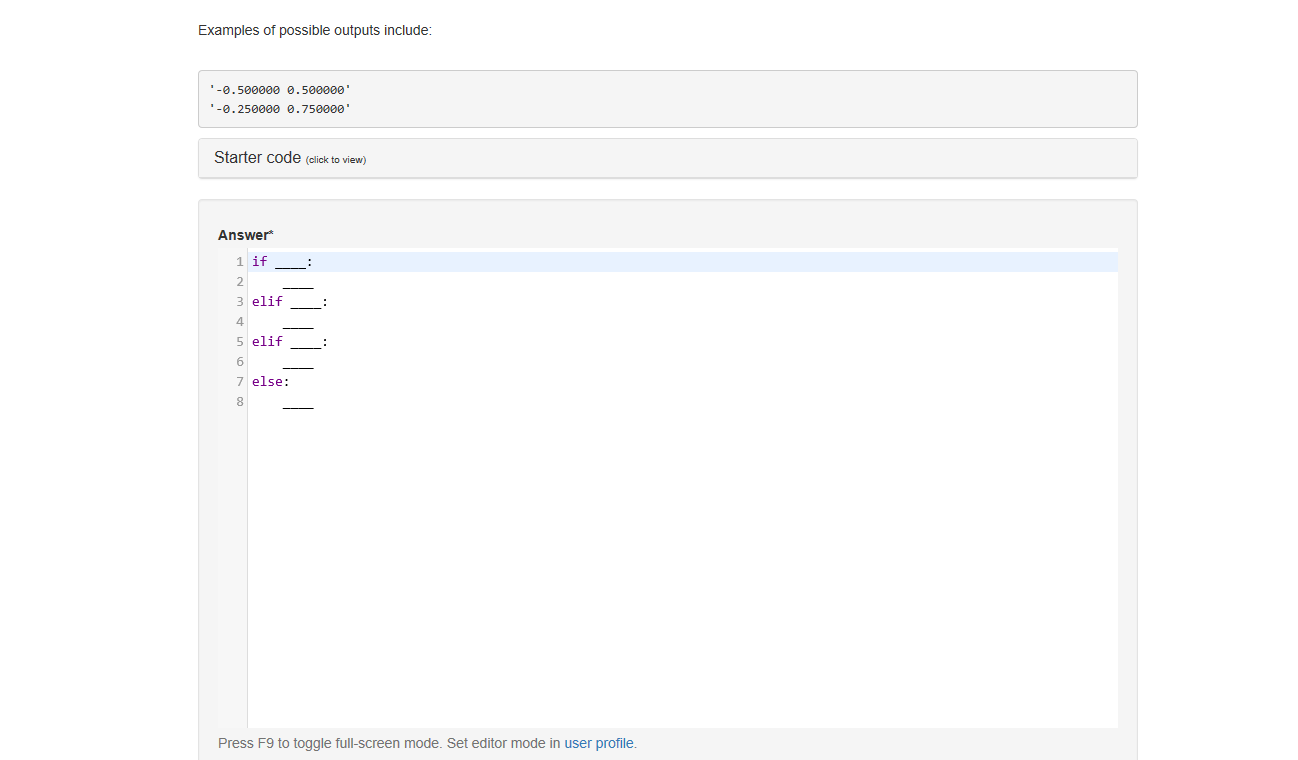This screenshot has height=760, width=1298.
Task: Click the blank on line 2
Action: click(298, 286)
